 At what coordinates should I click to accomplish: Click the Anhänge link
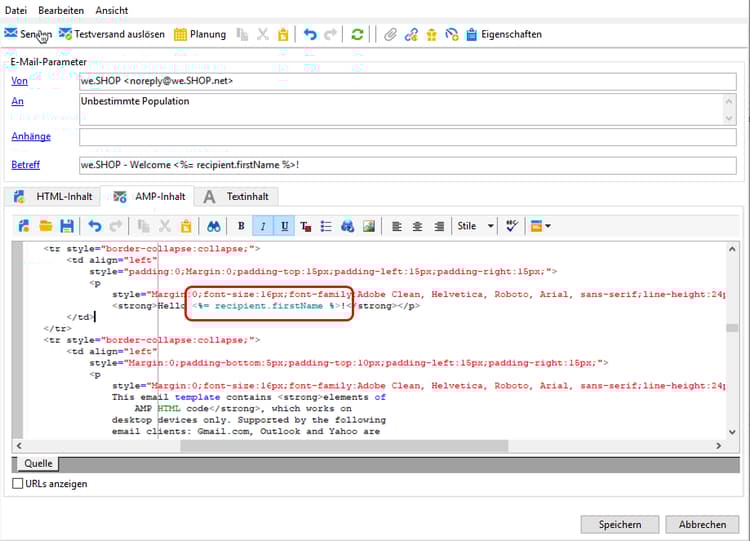pos(31,136)
